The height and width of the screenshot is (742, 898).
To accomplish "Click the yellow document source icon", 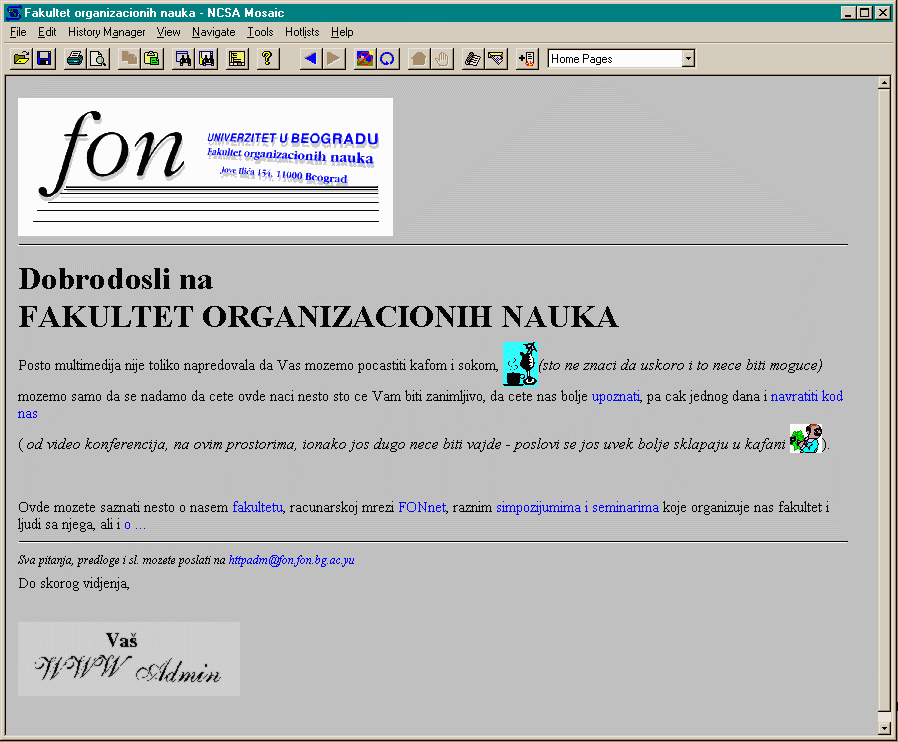I will click(x=237, y=58).
